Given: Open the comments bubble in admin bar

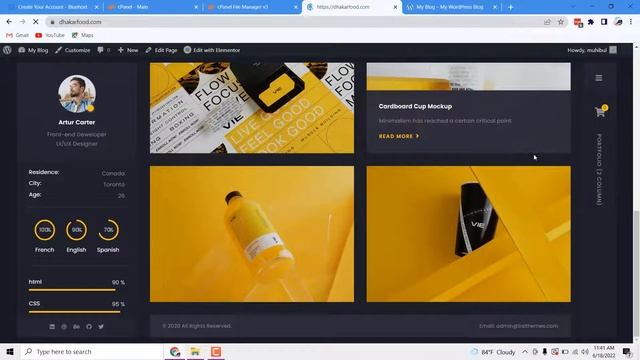Looking at the screenshot, I should (104, 50).
